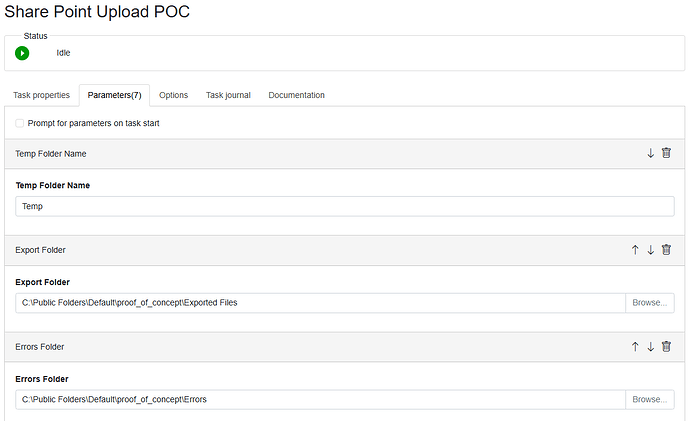Move Errors Folder parameter down

click(x=650, y=347)
